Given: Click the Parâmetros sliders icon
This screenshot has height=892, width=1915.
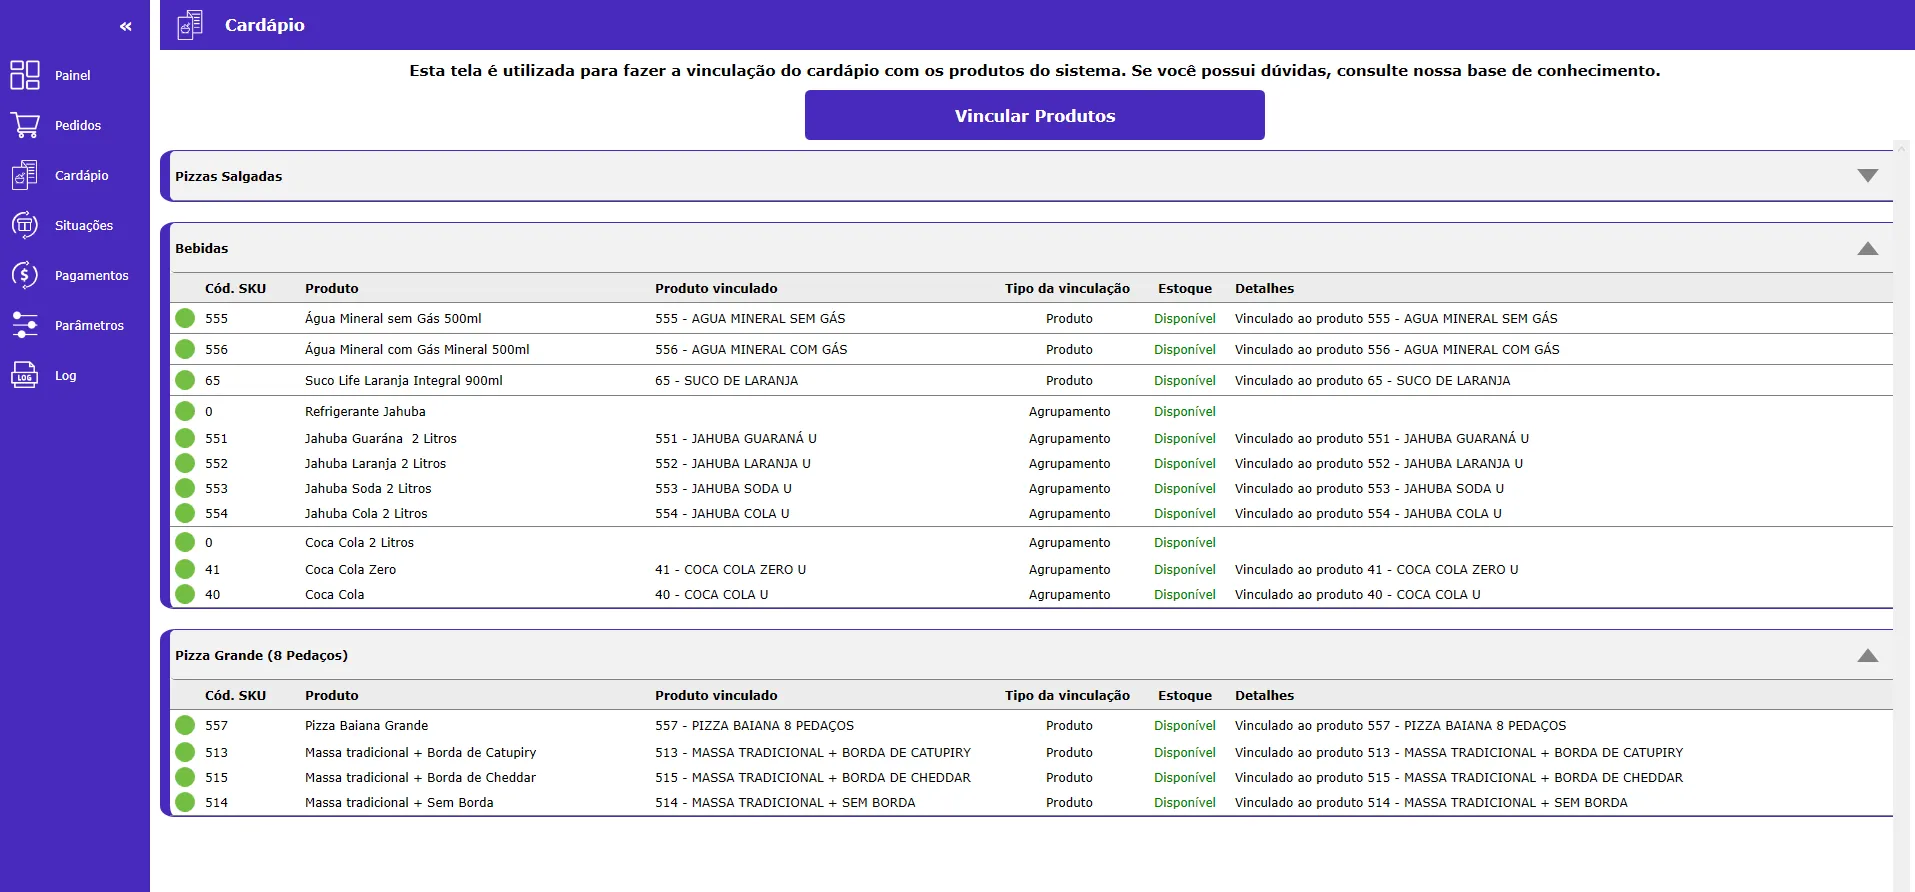Looking at the screenshot, I should point(25,325).
